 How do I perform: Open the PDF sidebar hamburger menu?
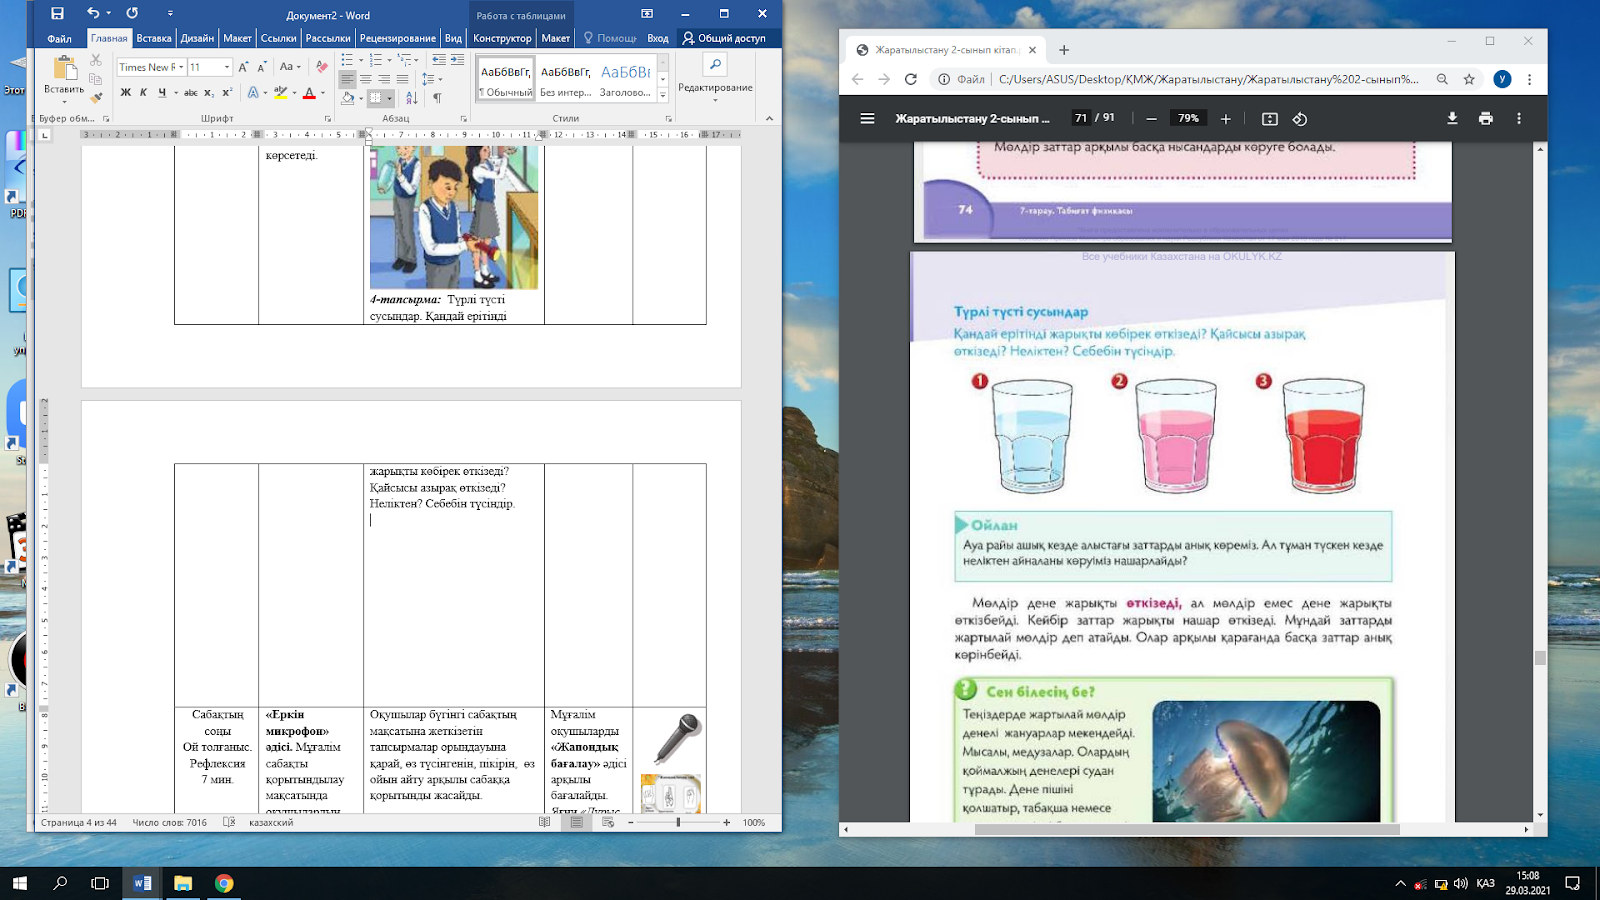coord(867,118)
